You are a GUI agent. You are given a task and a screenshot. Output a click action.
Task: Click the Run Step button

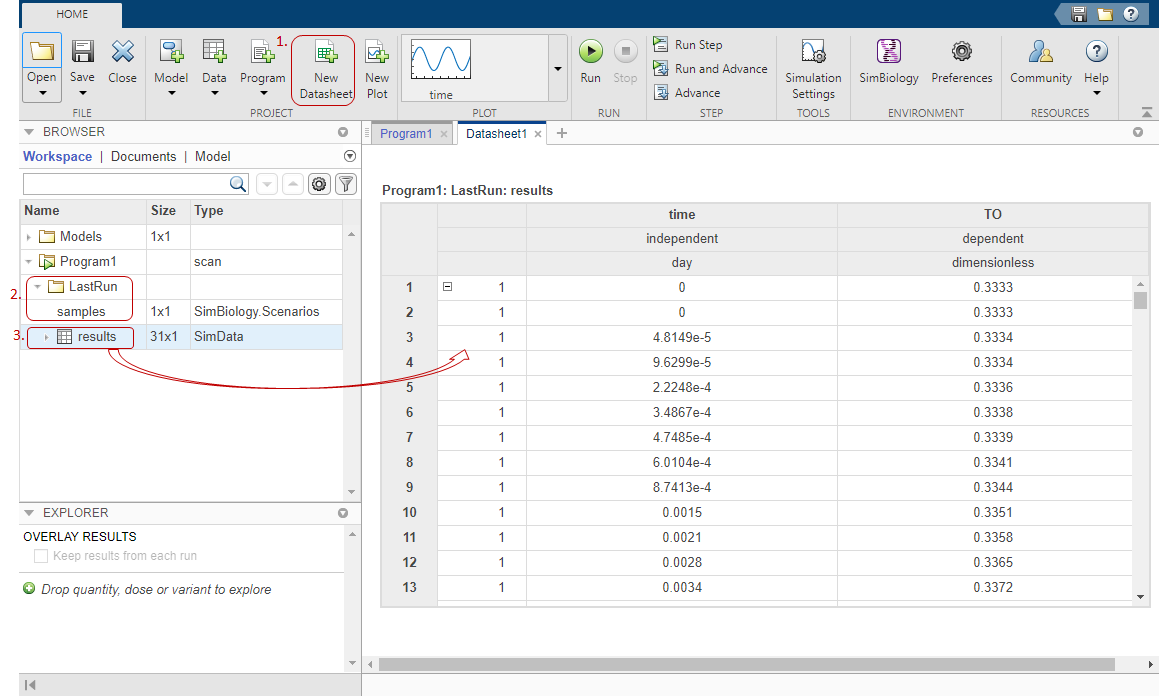(697, 45)
